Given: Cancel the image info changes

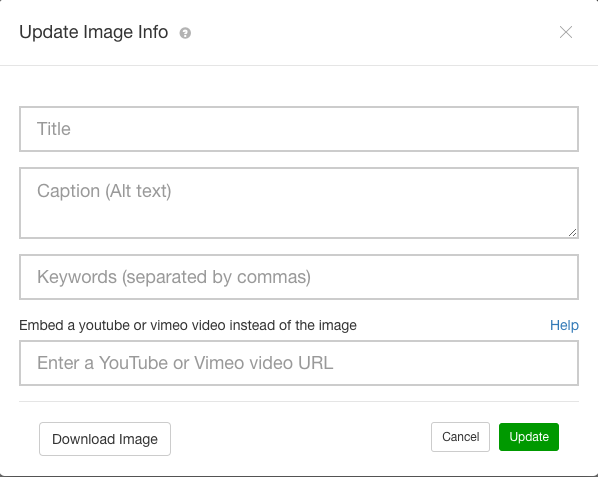Looking at the screenshot, I should point(460,437).
